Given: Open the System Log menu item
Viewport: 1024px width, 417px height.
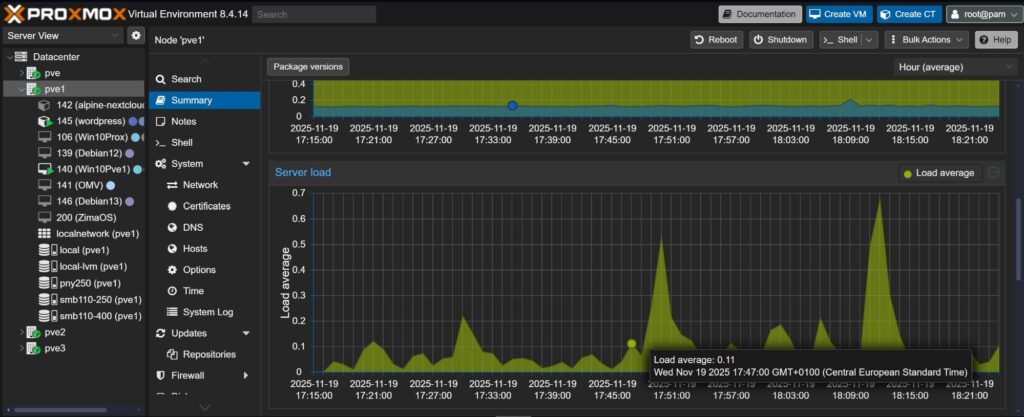Looking at the screenshot, I should (x=207, y=312).
